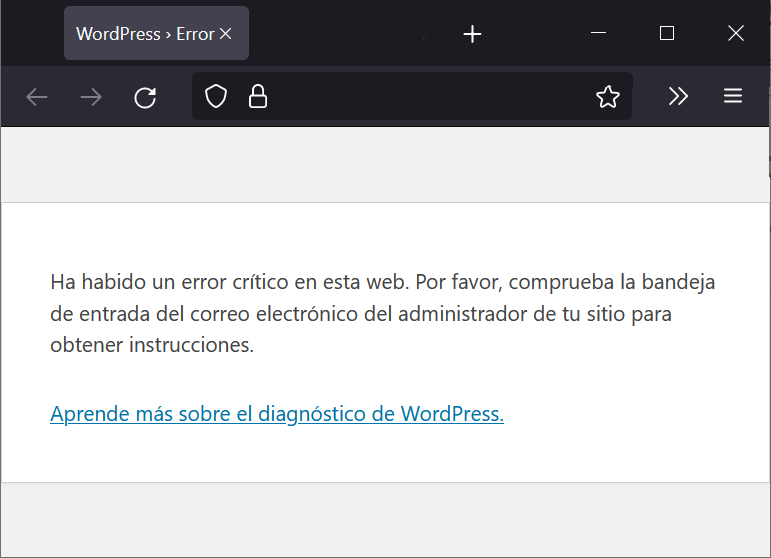Open 'Aprende más sobre el diagnóstico' link
The height and width of the screenshot is (558, 771).
coord(277,414)
